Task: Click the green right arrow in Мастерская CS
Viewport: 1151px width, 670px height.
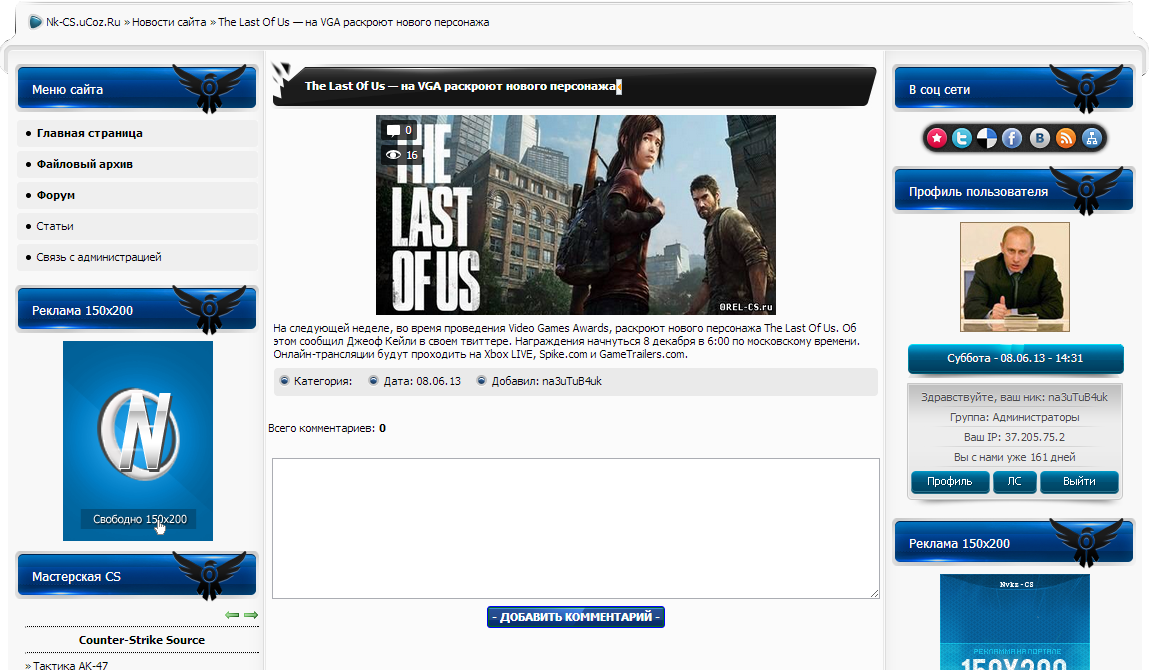Action: (x=251, y=615)
